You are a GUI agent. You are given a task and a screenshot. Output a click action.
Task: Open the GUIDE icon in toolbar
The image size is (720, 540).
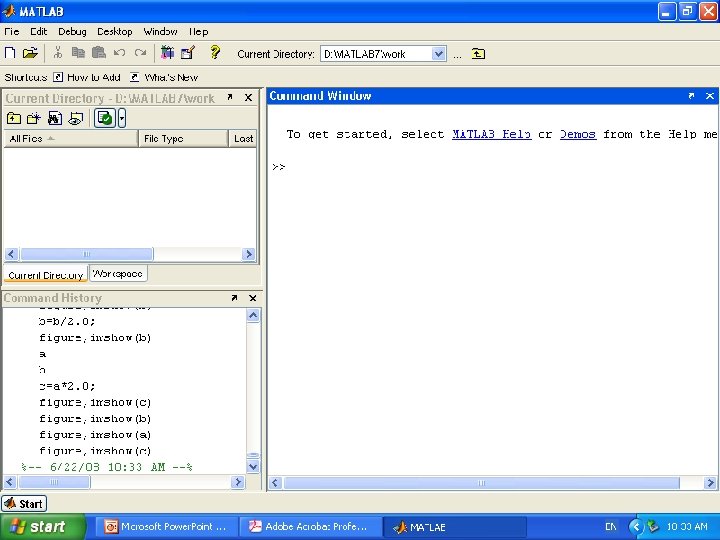188,53
